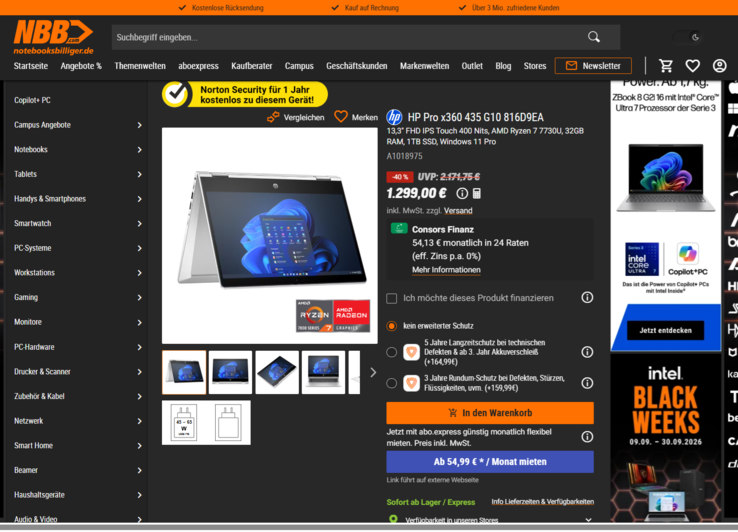The height and width of the screenshot is (532, 738).
Task: Open the Copilot+ PC sidebar item
Action: (x=32, y=100)
